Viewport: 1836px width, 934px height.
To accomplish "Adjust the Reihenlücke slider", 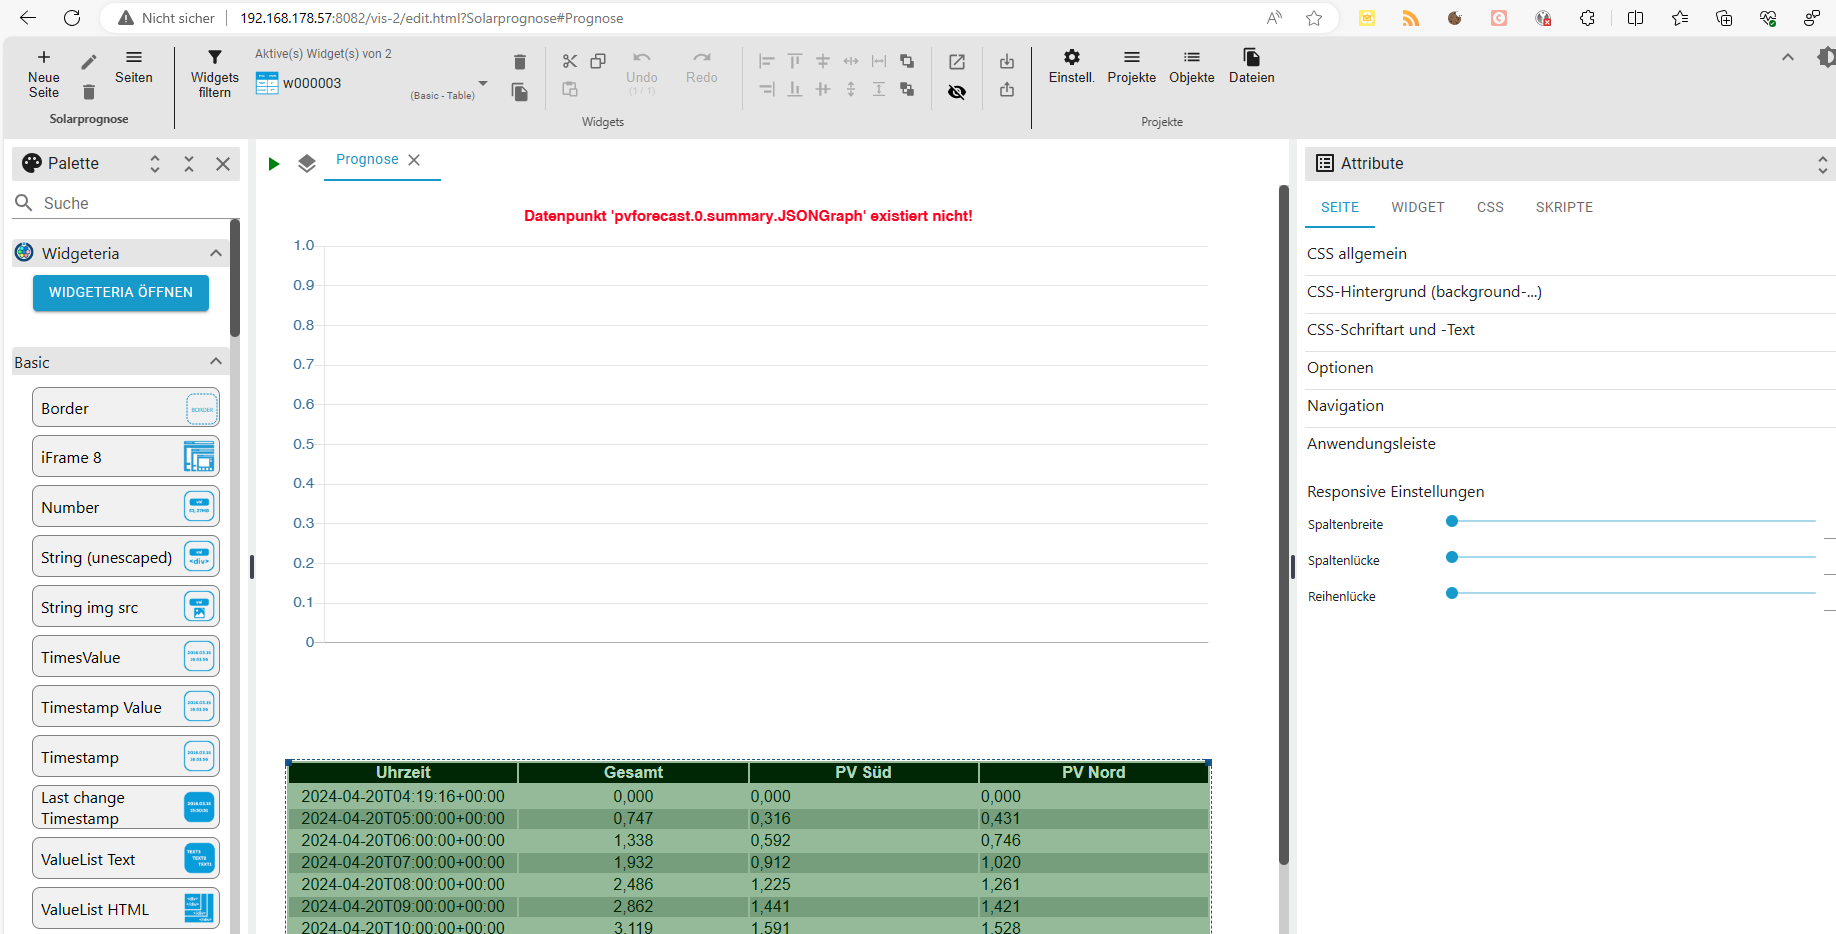I will point(1632,593).
